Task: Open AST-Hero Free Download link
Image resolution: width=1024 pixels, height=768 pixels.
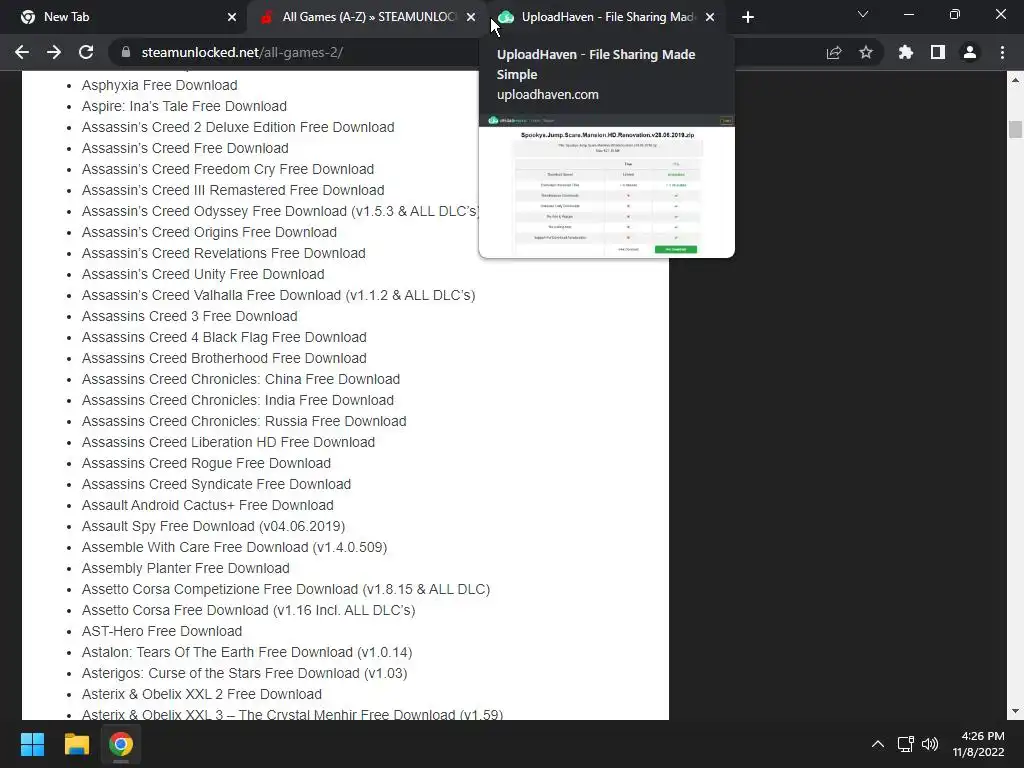Action: tap(162, 631)
